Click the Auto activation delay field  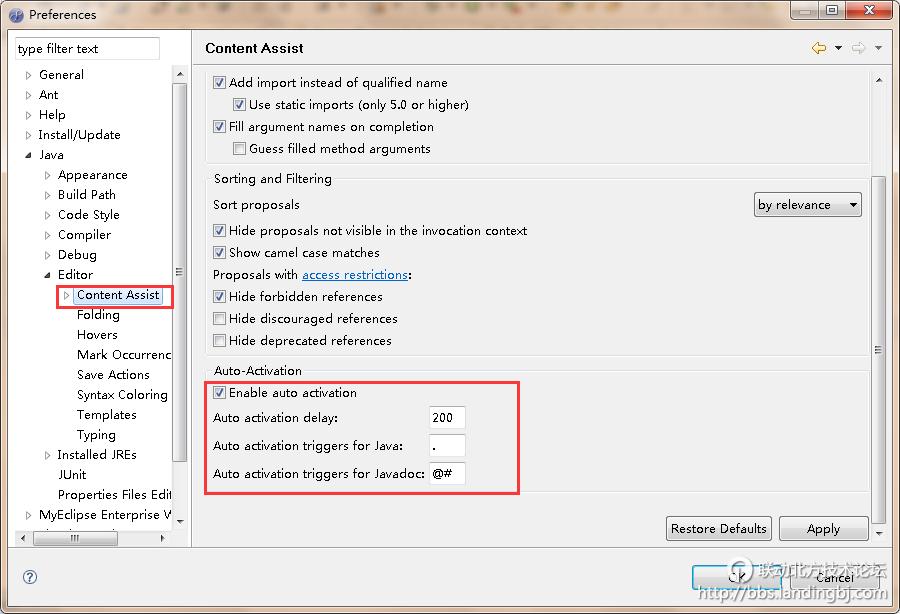pyautogui.click(x=447, y=418)
